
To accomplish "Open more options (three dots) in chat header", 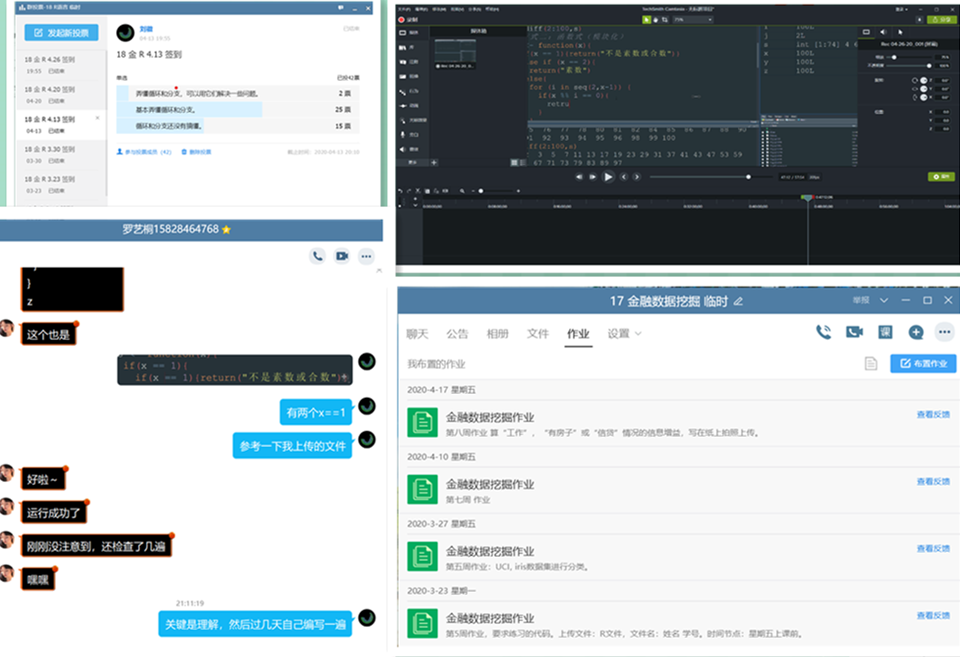I will [x=366, y=256].
